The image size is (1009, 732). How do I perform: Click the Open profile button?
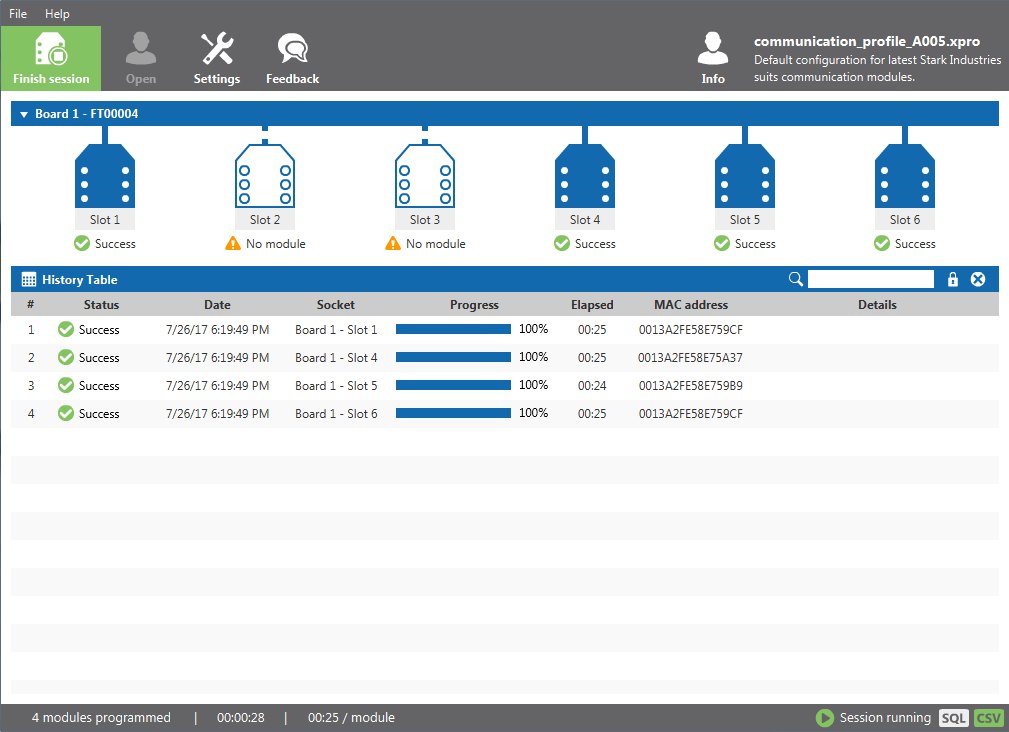coord(141,58)
